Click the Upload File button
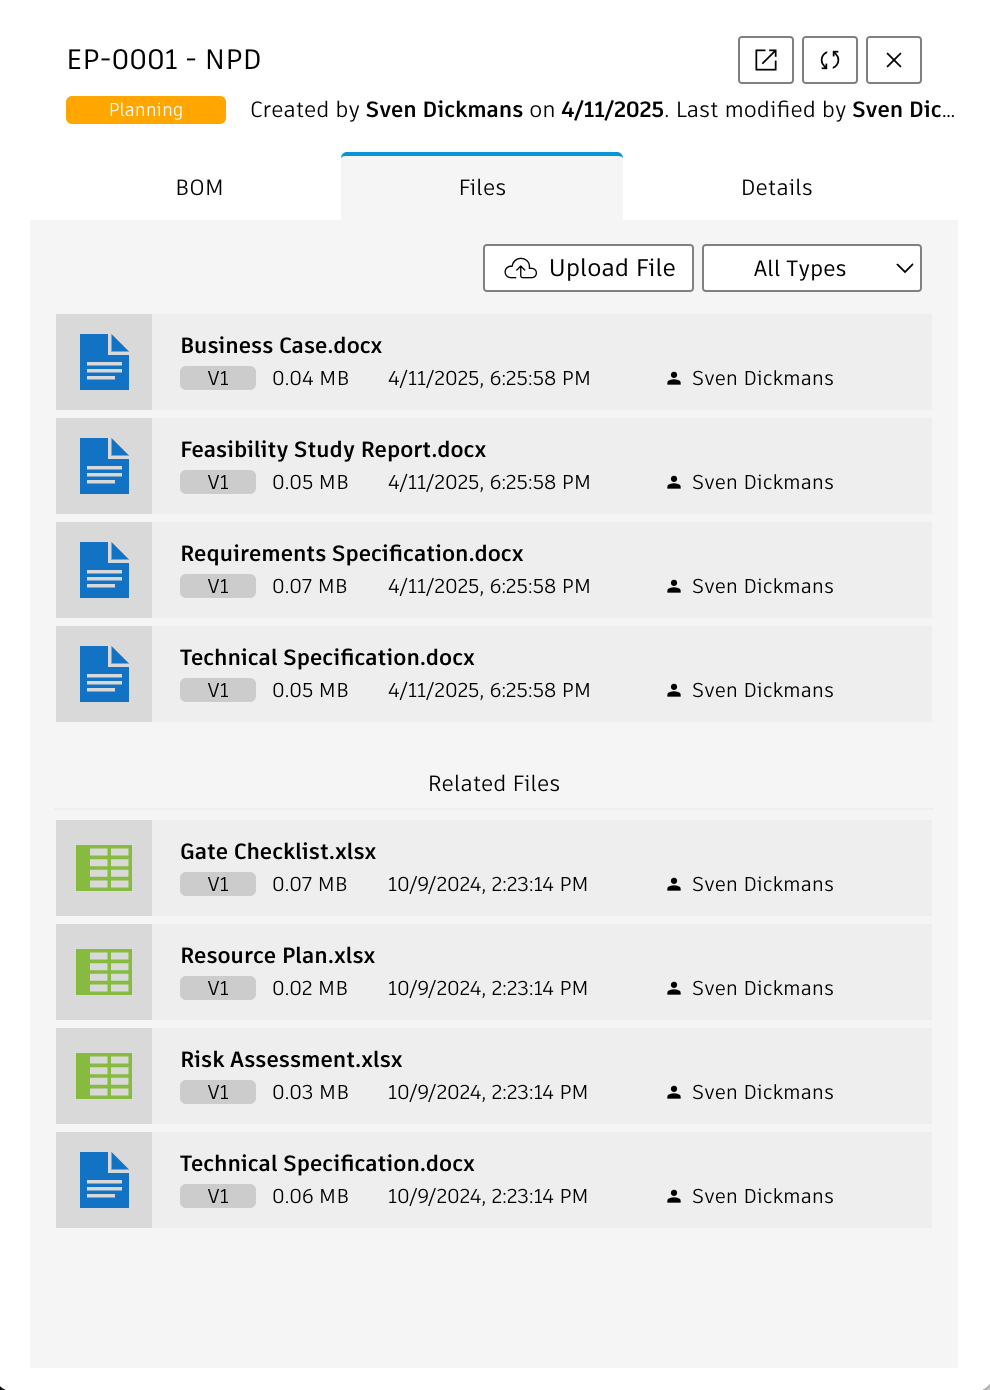This screenshot has width=990, height=1390. (x=588, y=268)
